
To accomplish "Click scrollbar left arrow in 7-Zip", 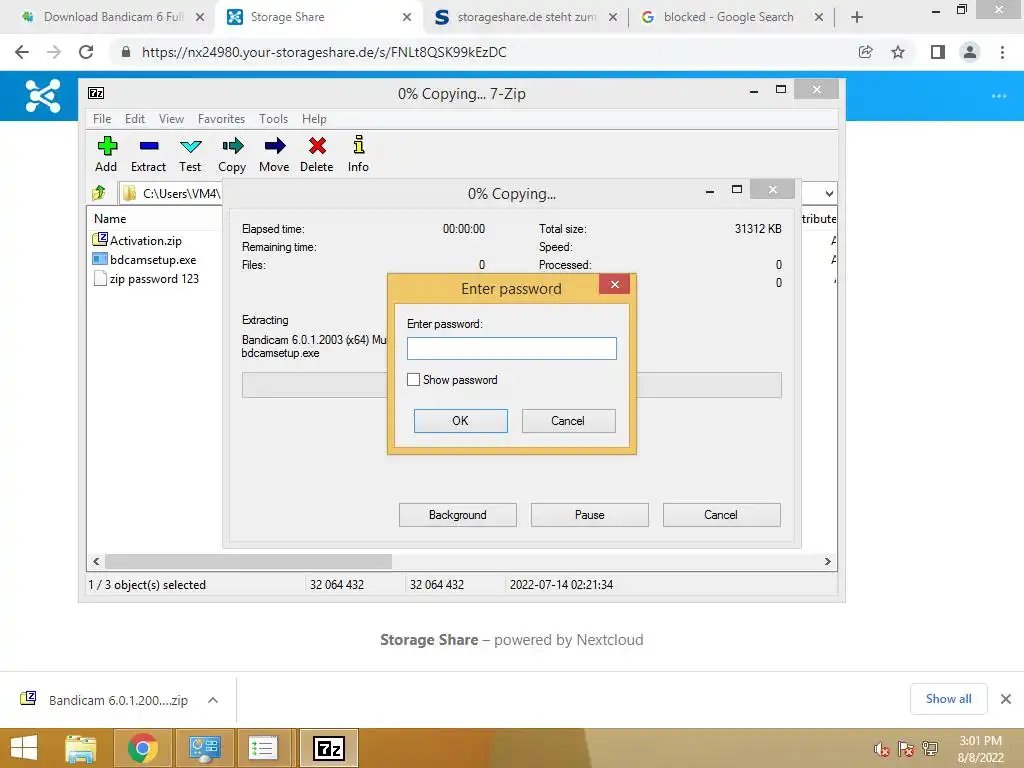I will click(x=97, y=562).
